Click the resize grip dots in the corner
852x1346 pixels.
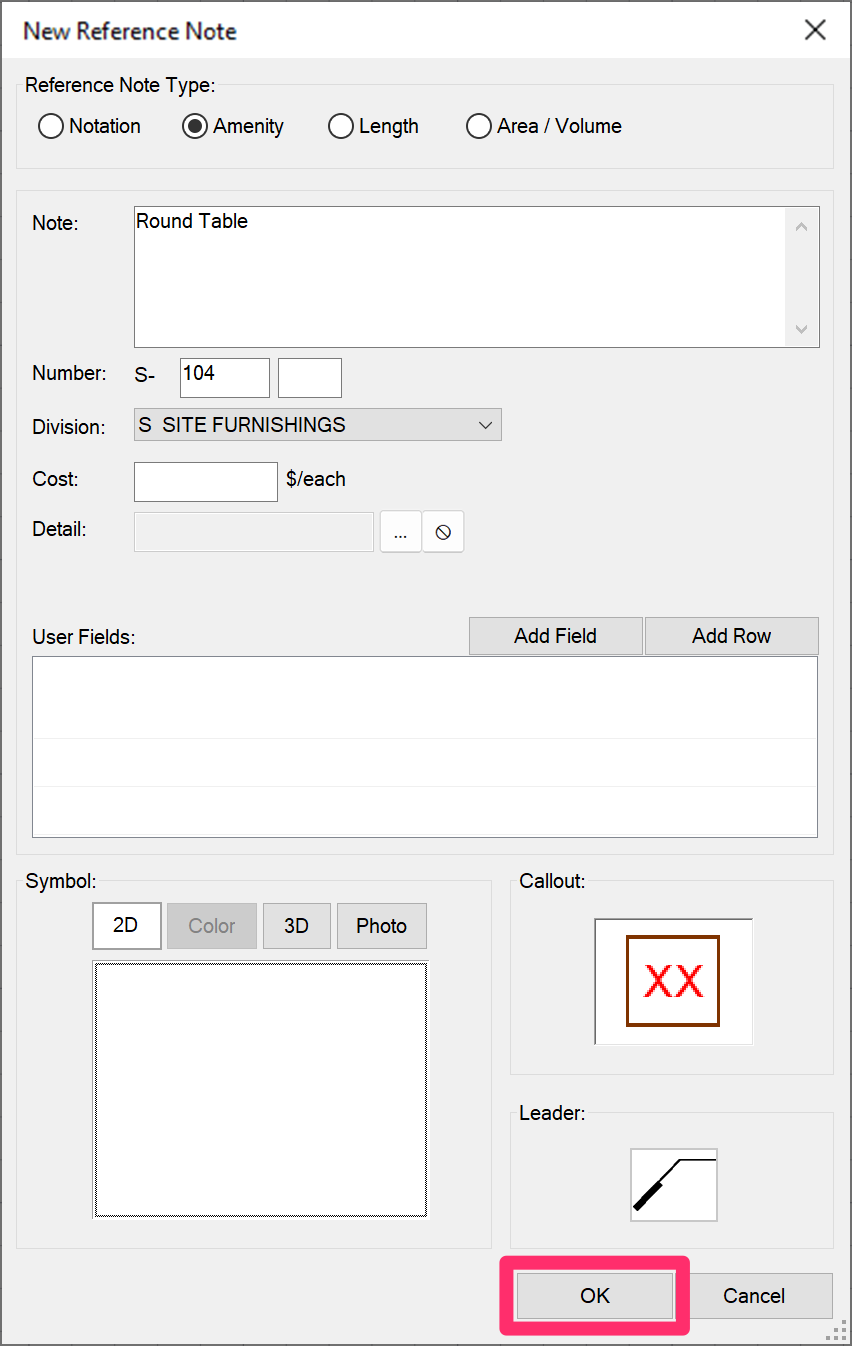[x=836, y=1330]
